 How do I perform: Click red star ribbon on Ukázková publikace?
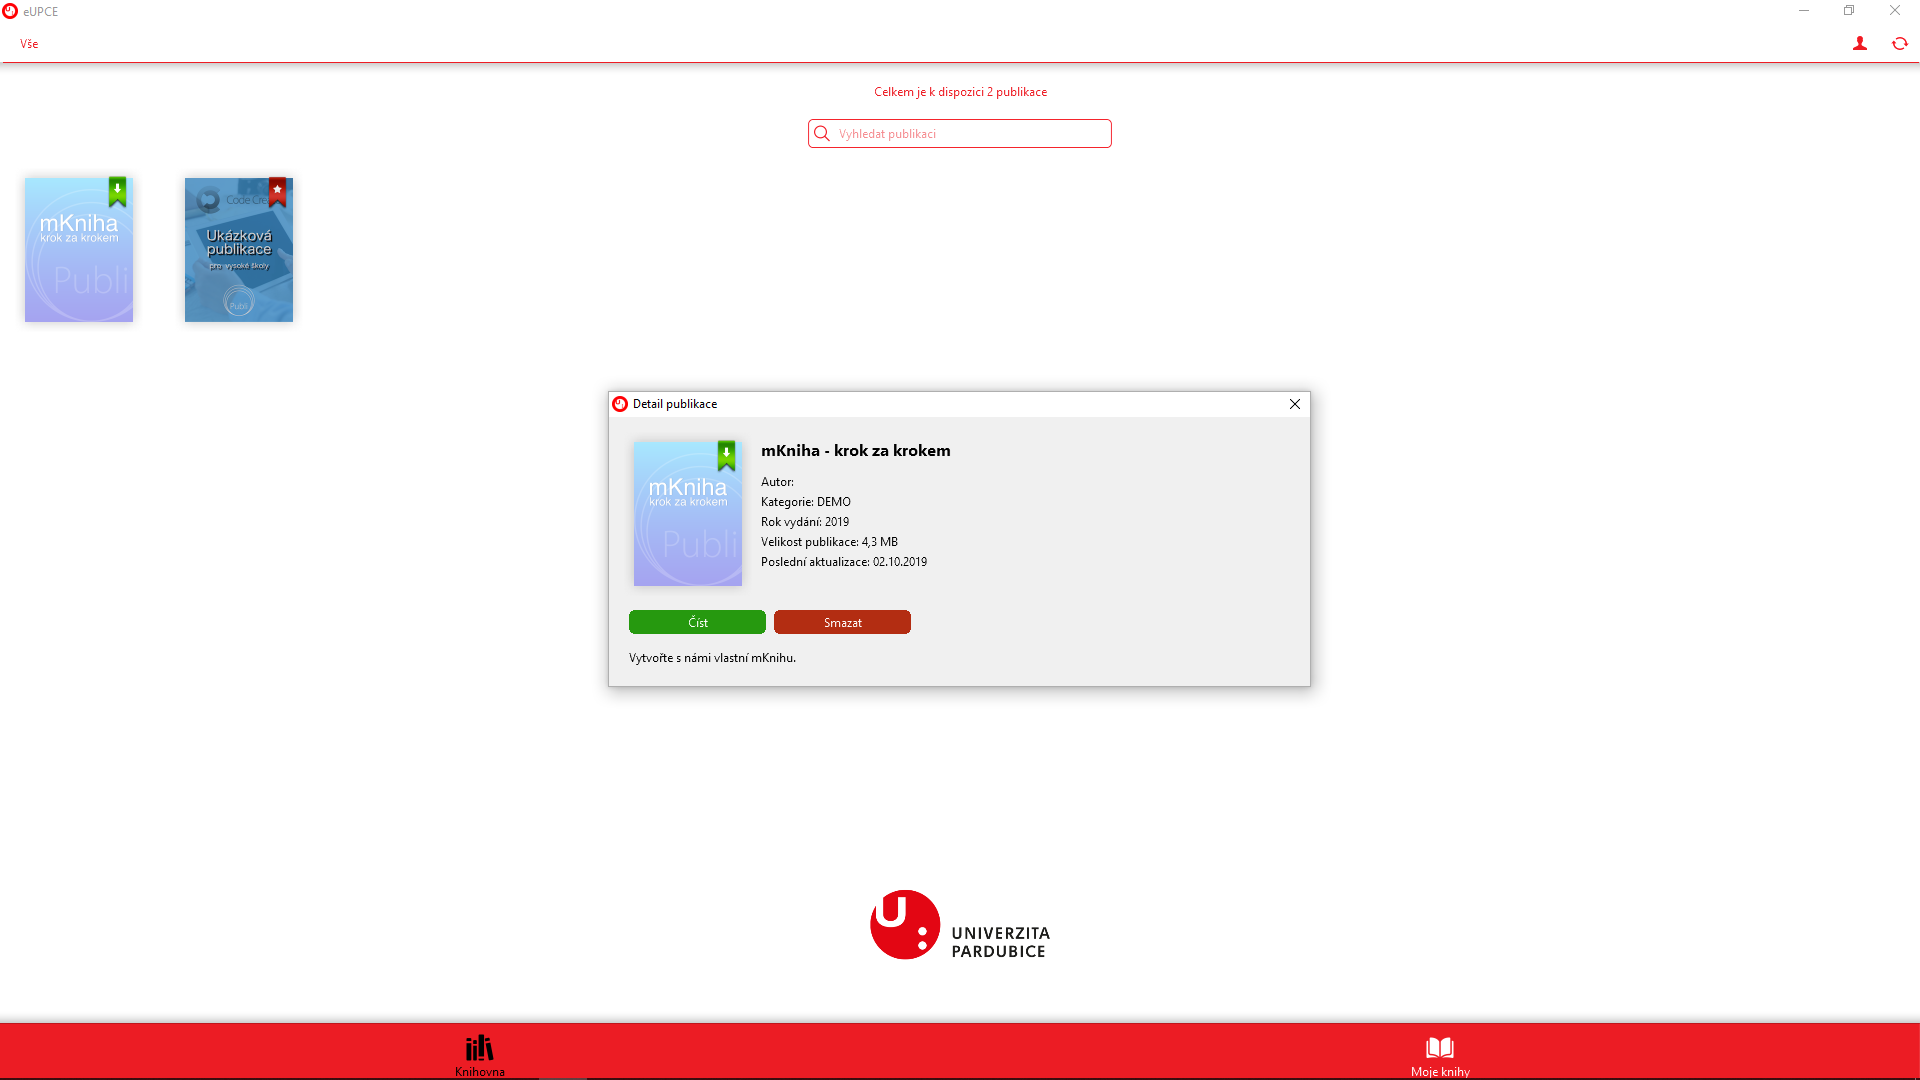coord(277,191)
